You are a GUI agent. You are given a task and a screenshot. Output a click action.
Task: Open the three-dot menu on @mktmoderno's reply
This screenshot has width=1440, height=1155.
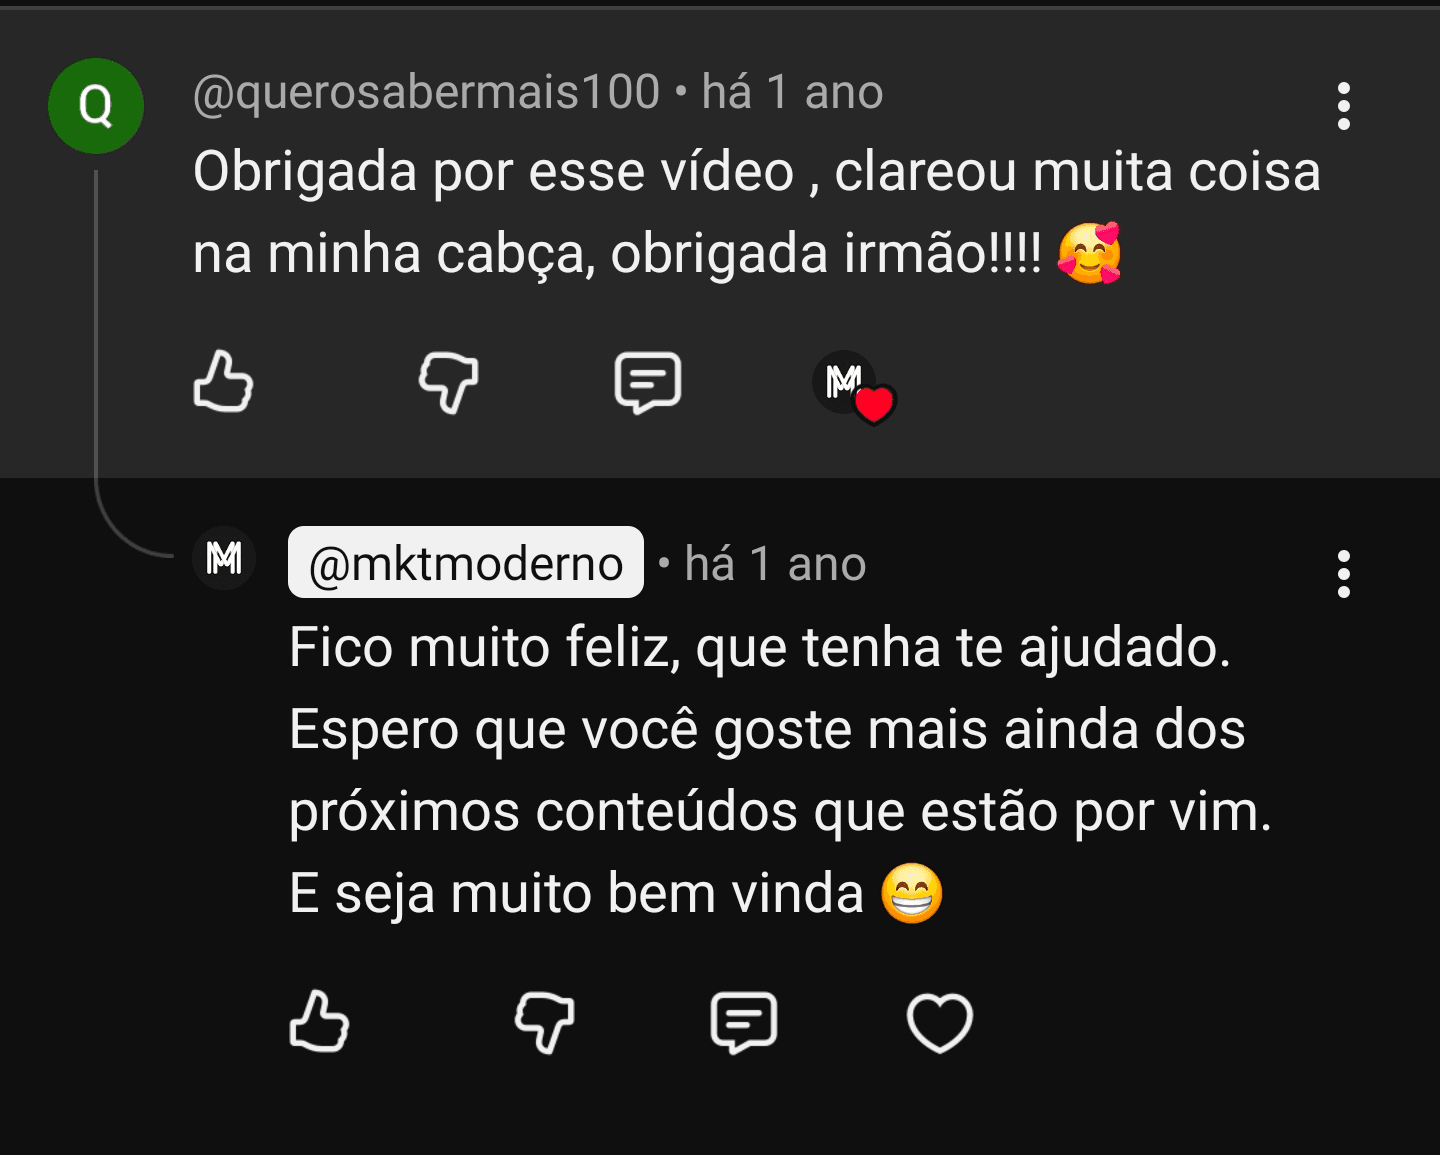click(1344, 574)
